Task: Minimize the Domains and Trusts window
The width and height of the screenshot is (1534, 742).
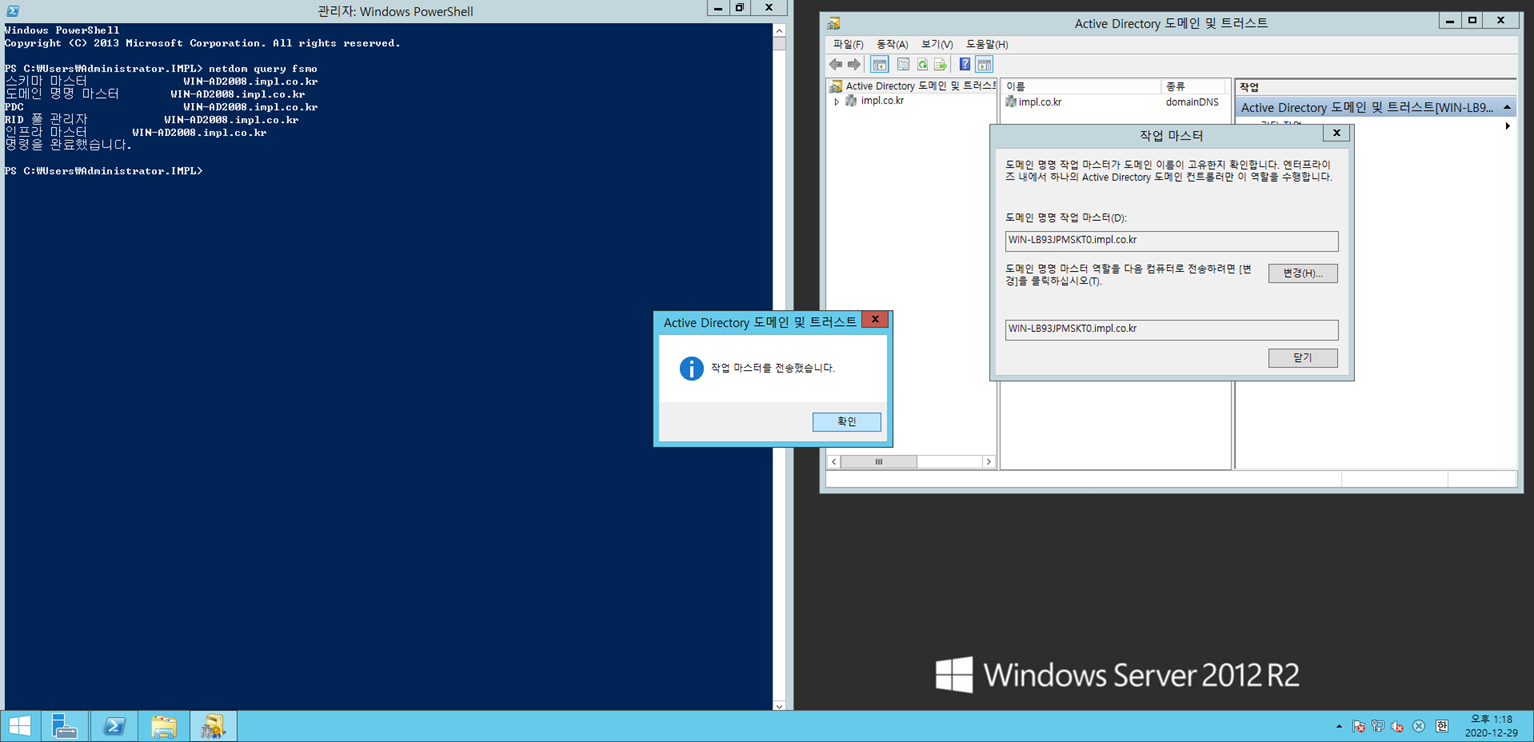Action: 1450,20
